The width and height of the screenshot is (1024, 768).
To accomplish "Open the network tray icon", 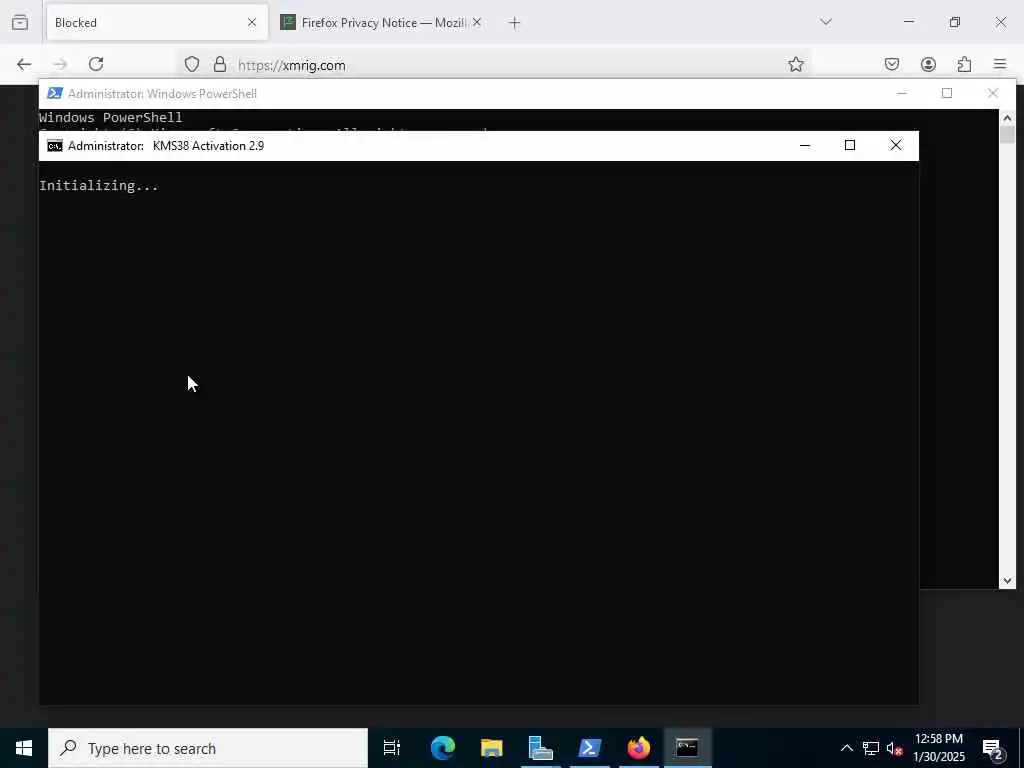I will click(x=871, y=748).
